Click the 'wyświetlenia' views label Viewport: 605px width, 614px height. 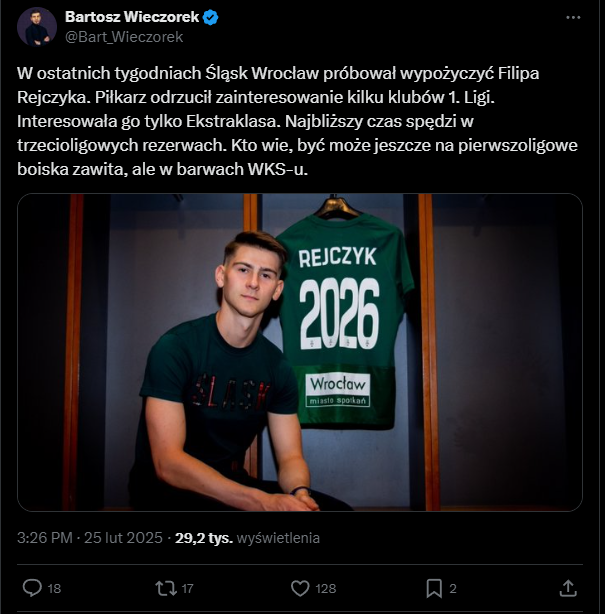tap(279, 538)
